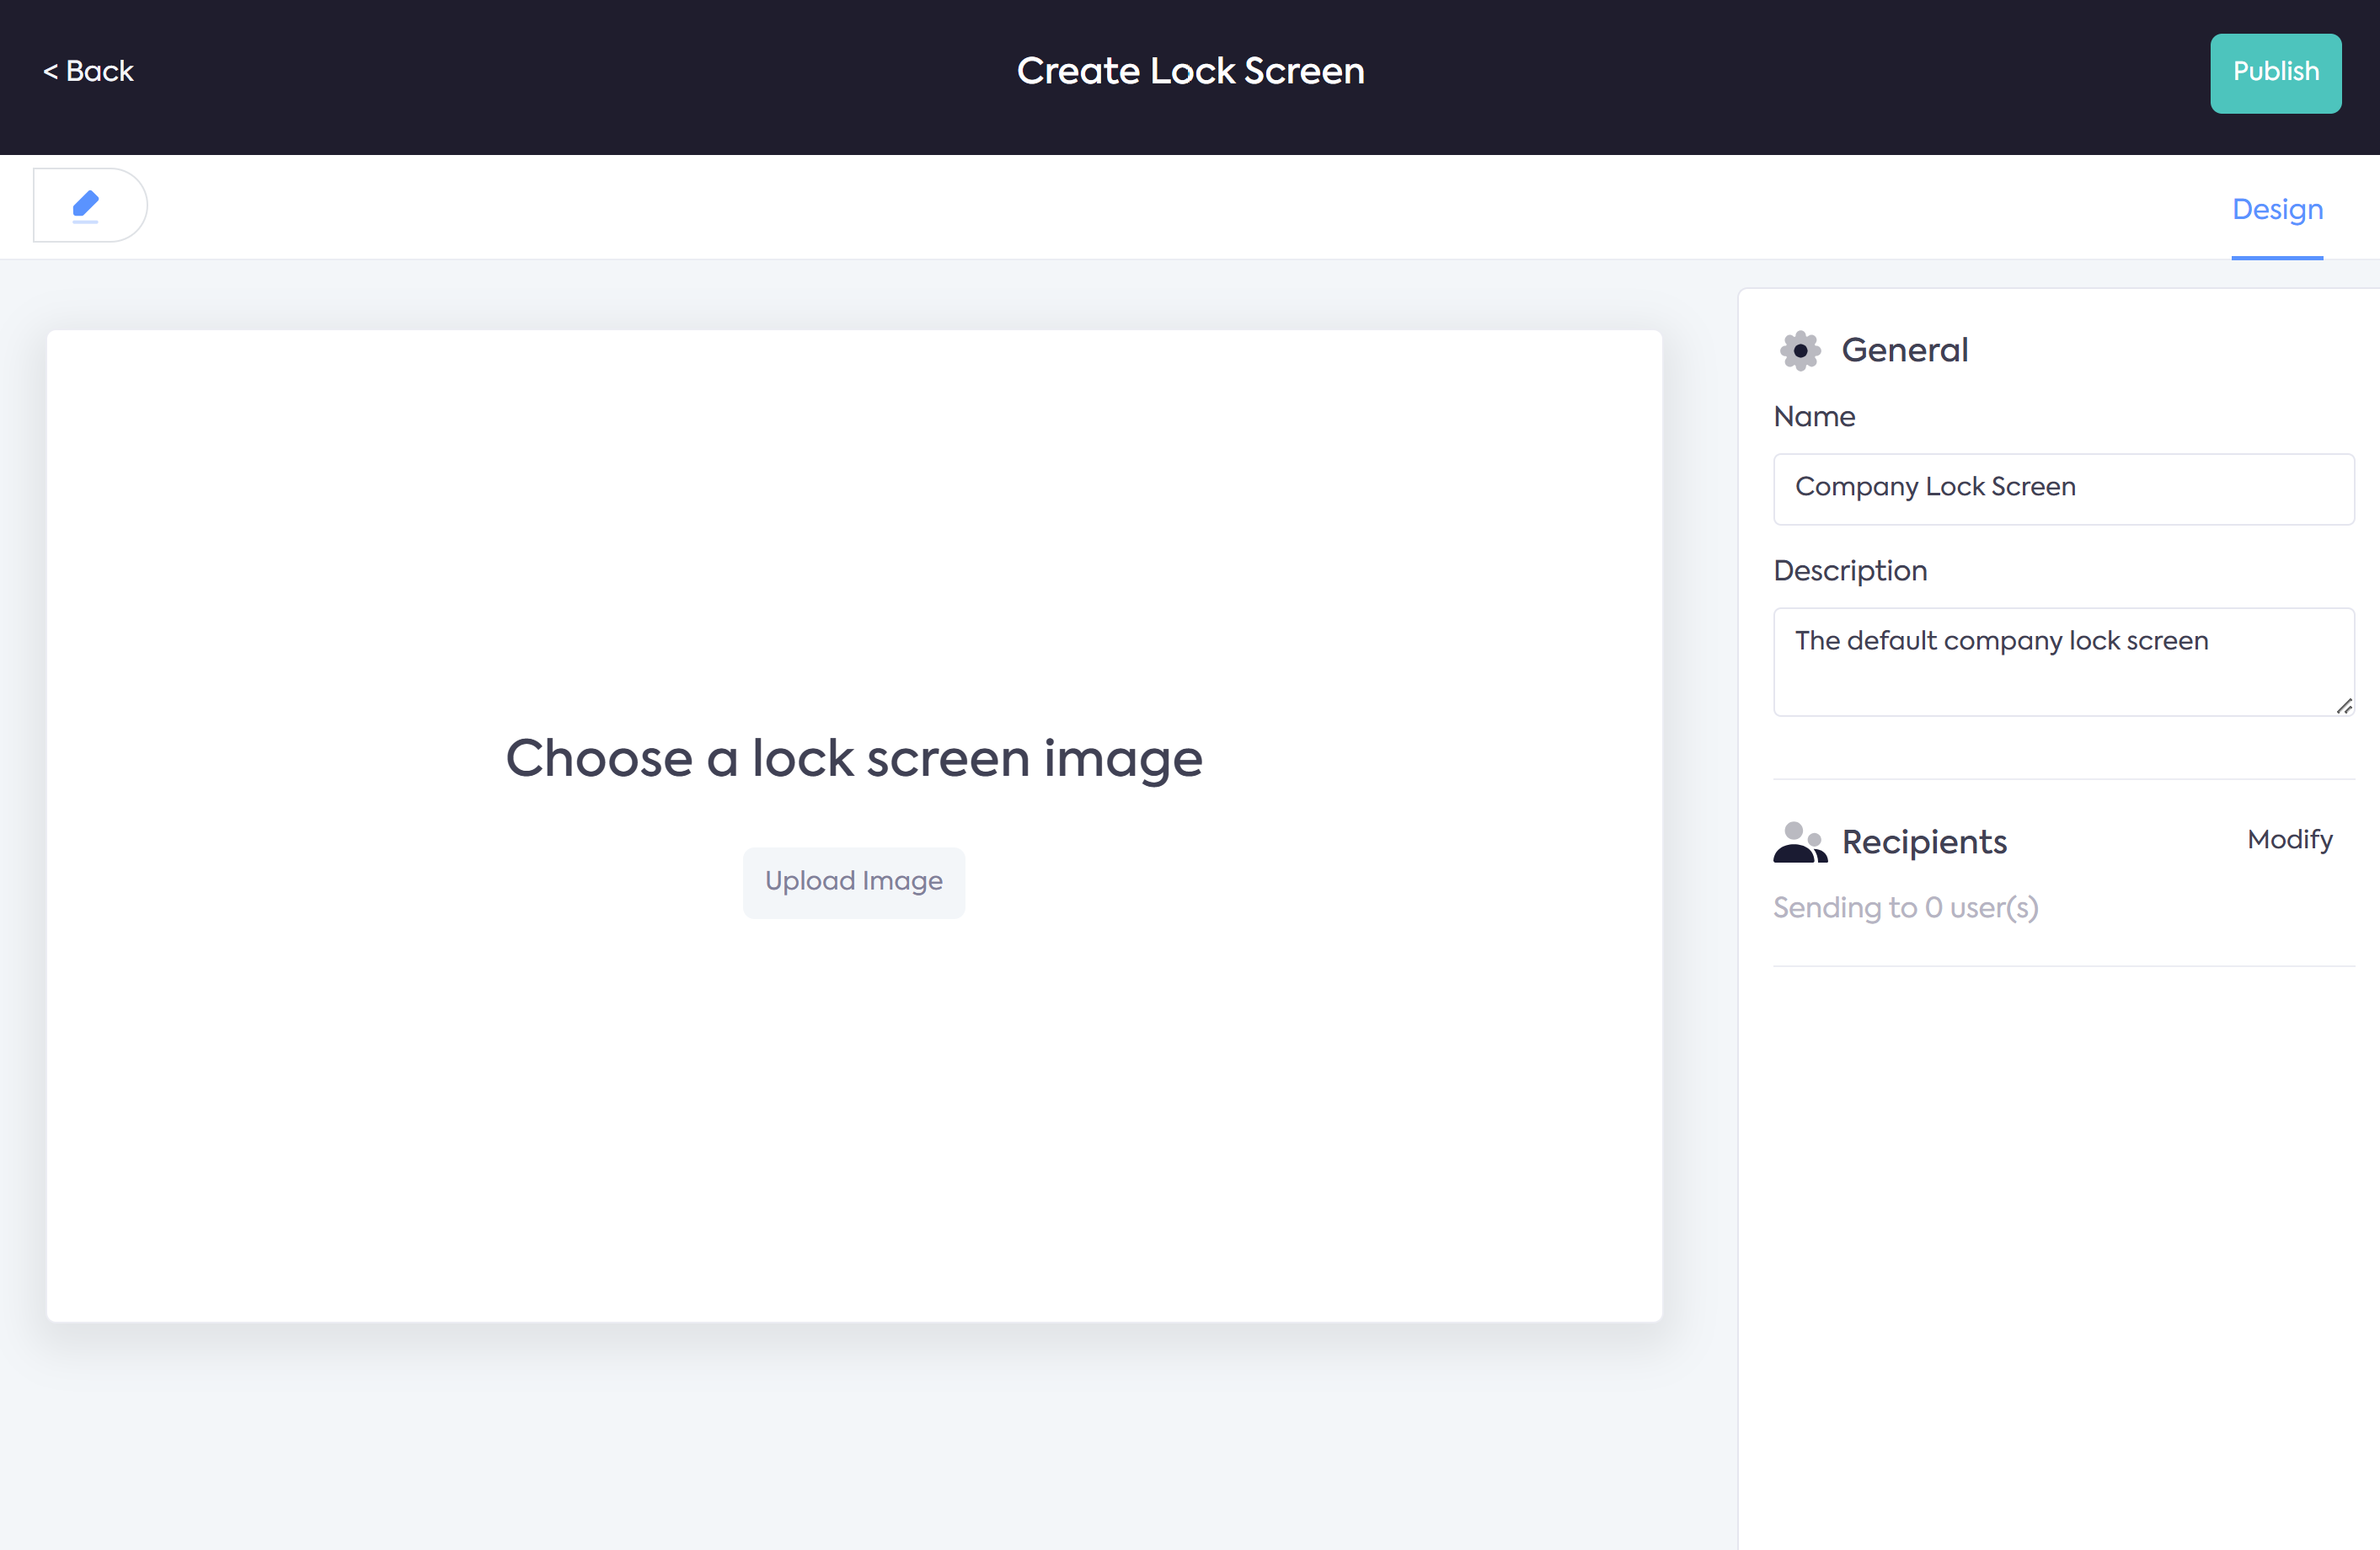The width and height of the screenshot is (2380, 1550).
Task: Click the Recipients people icon
Action: pyautogui.click(x=1799, y=842)
